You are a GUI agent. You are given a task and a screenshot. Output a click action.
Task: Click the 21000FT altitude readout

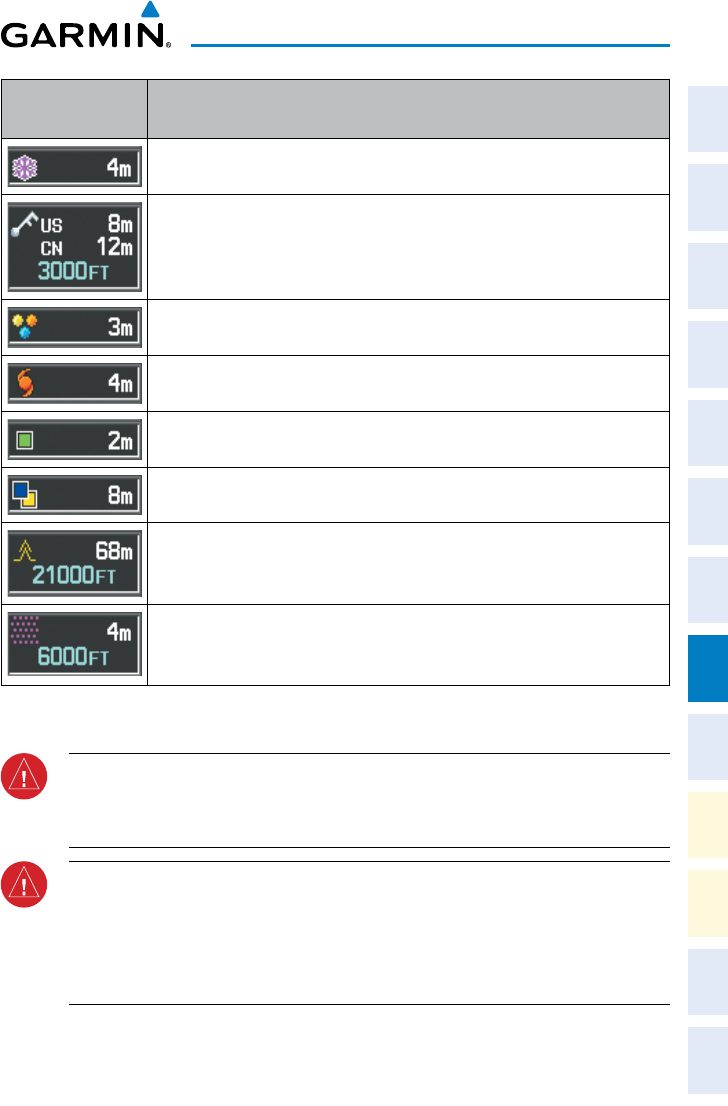coord(81,577)
